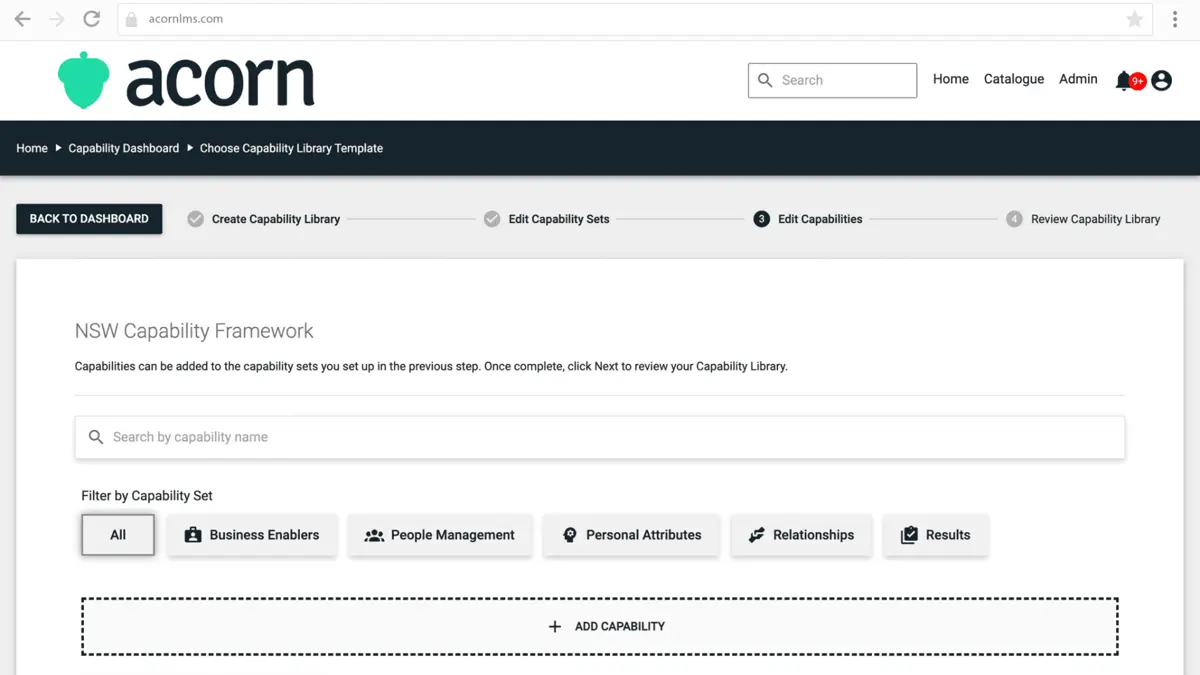1200x675 pixels.
Task: Open Catalogue in the top navigation
Action: pyautogui.click(x=1014, y=79)
